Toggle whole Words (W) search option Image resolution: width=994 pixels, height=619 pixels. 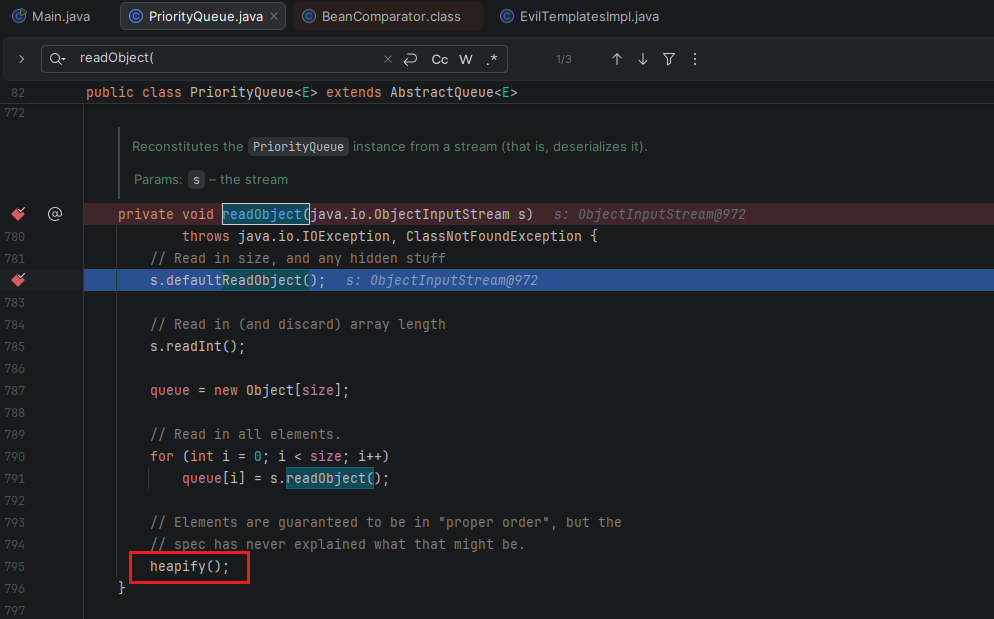click(466, 59)
